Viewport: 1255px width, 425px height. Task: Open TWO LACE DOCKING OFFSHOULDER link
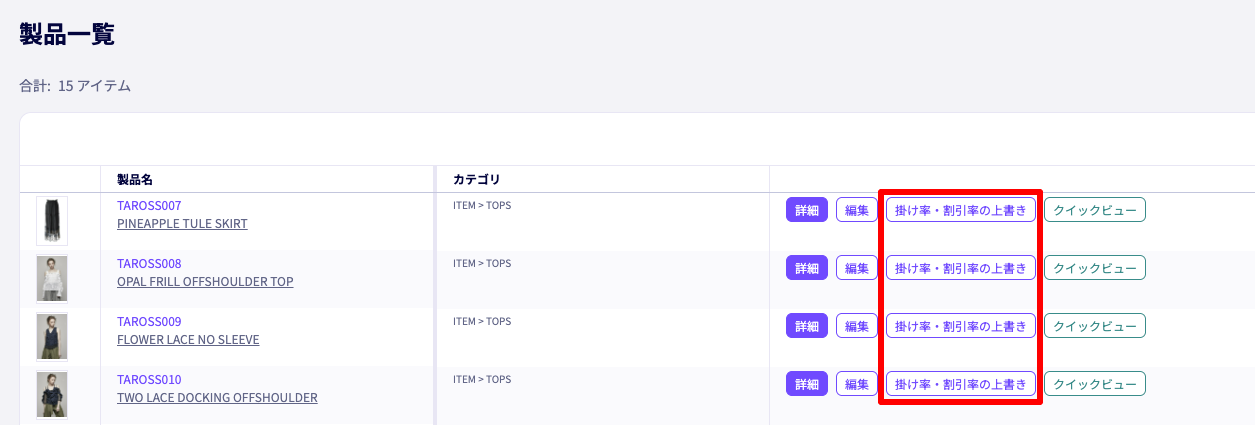[x=217, y=398]
